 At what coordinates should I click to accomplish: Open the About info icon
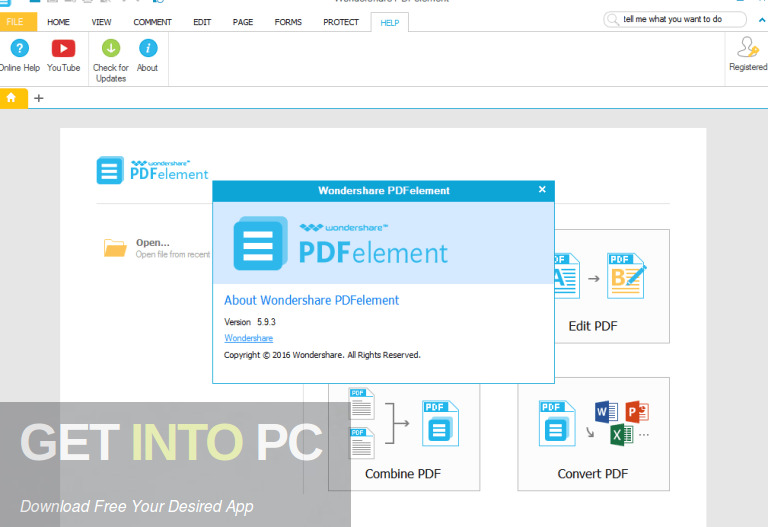point(148,48)
